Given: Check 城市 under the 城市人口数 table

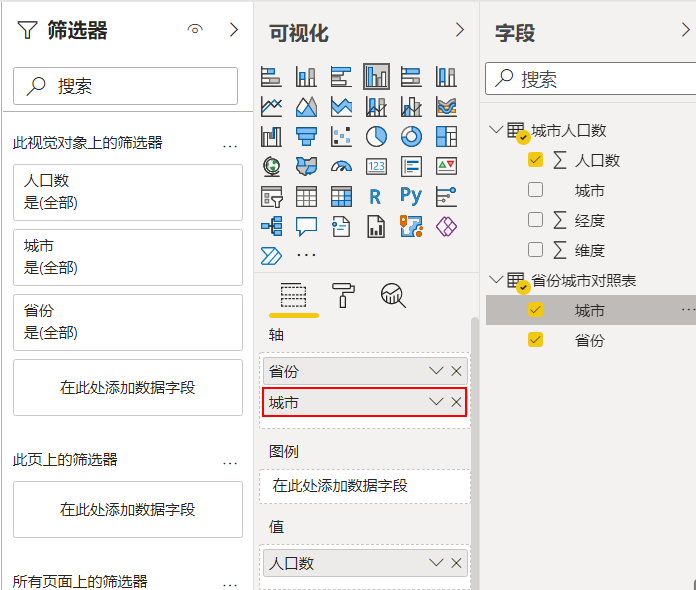Looking at the screenshot, I should pyautogui.click(x=535, y=190).
